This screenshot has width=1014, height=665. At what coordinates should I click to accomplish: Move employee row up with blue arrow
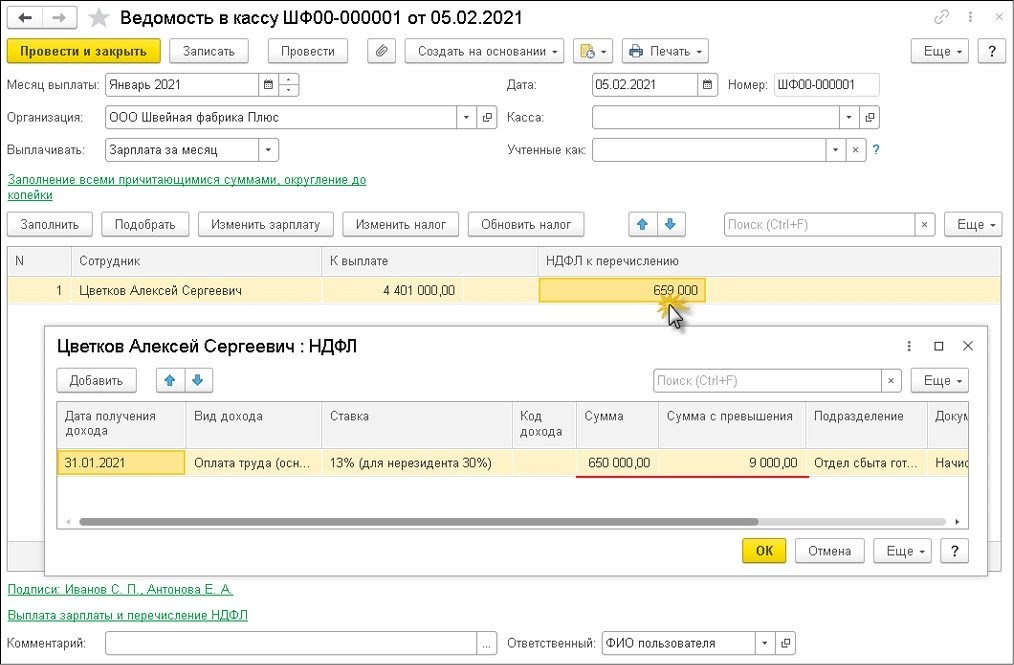[x=642, y=224]
